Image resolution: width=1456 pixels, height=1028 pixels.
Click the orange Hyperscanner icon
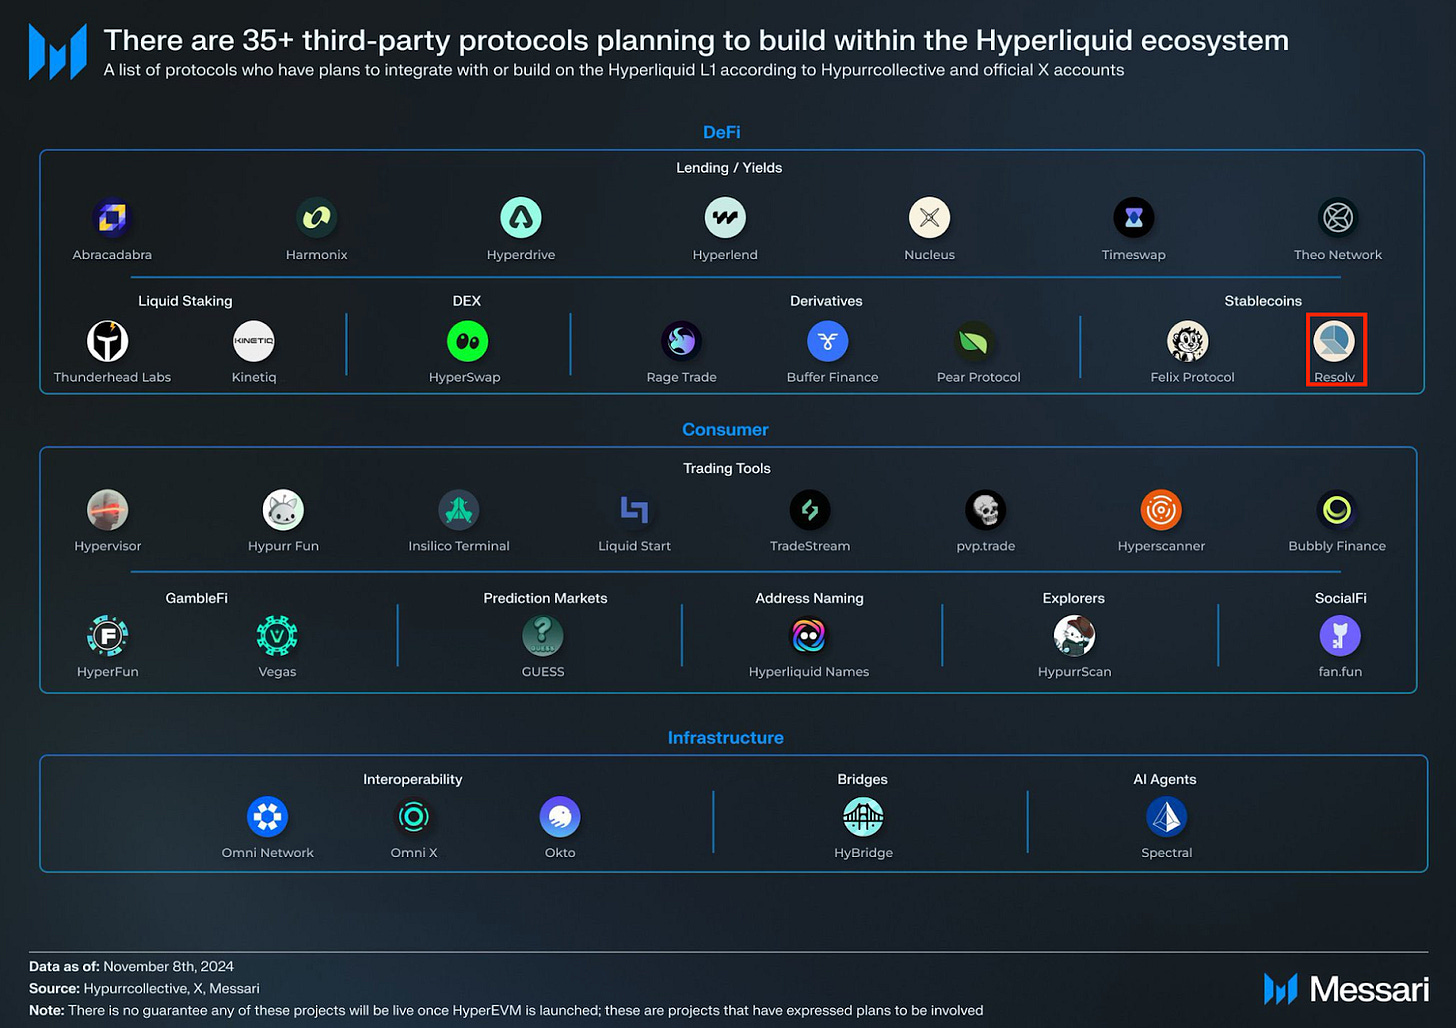1161,510
